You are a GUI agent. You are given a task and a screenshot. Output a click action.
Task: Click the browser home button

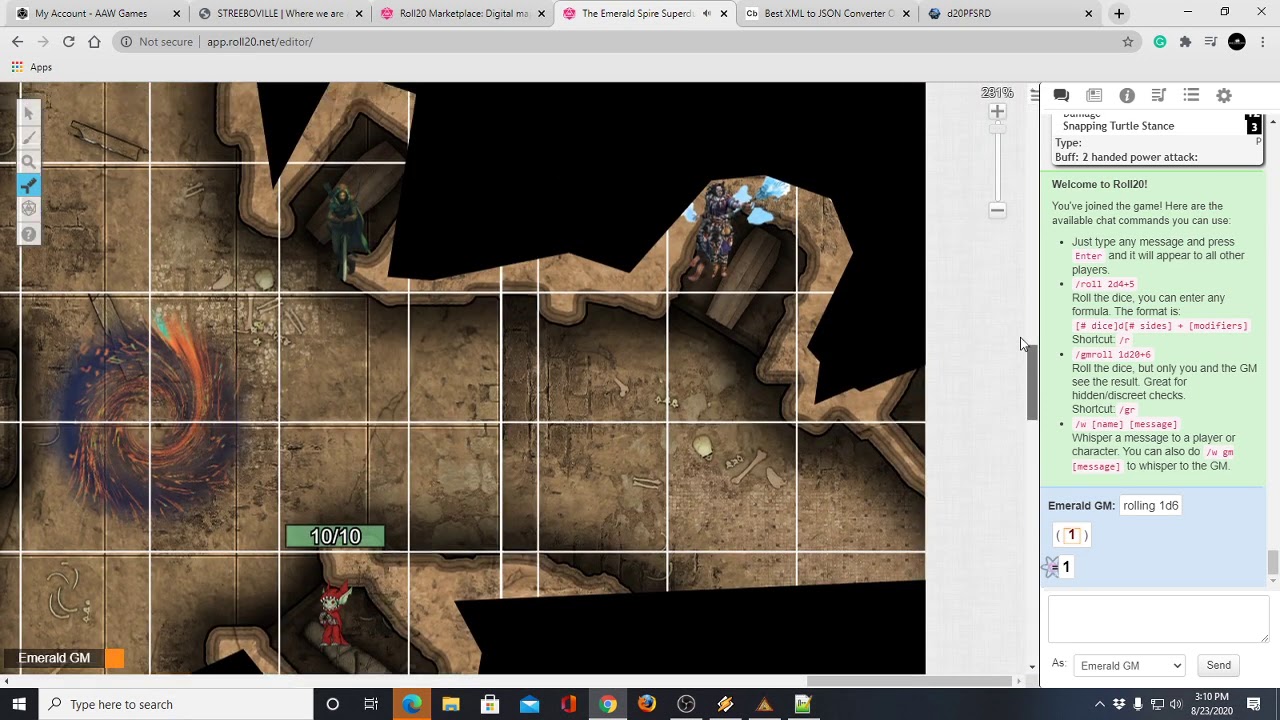[94, 41]
